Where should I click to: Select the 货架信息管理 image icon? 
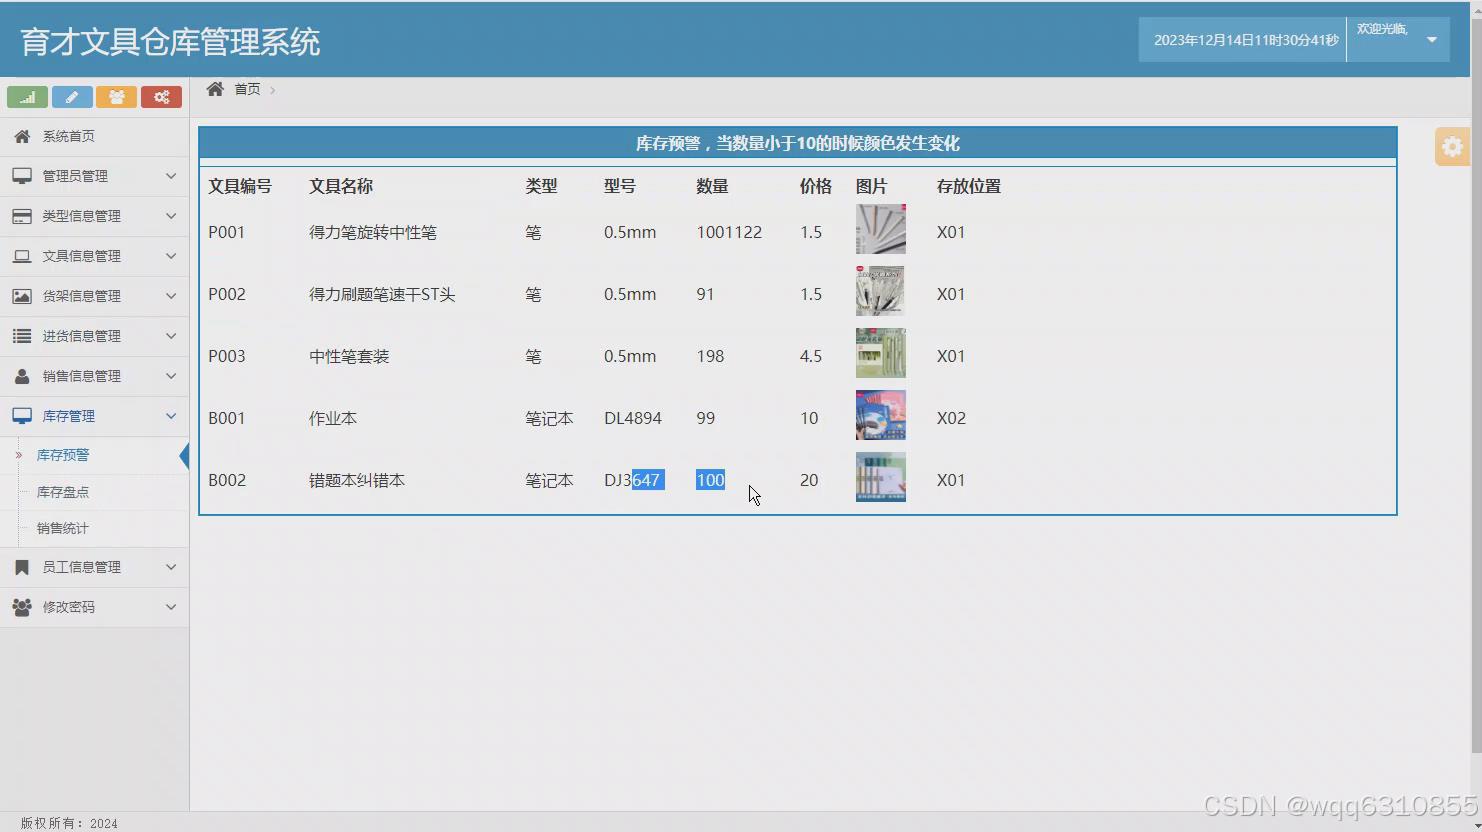pyautogui.click(x=22, y=295)
